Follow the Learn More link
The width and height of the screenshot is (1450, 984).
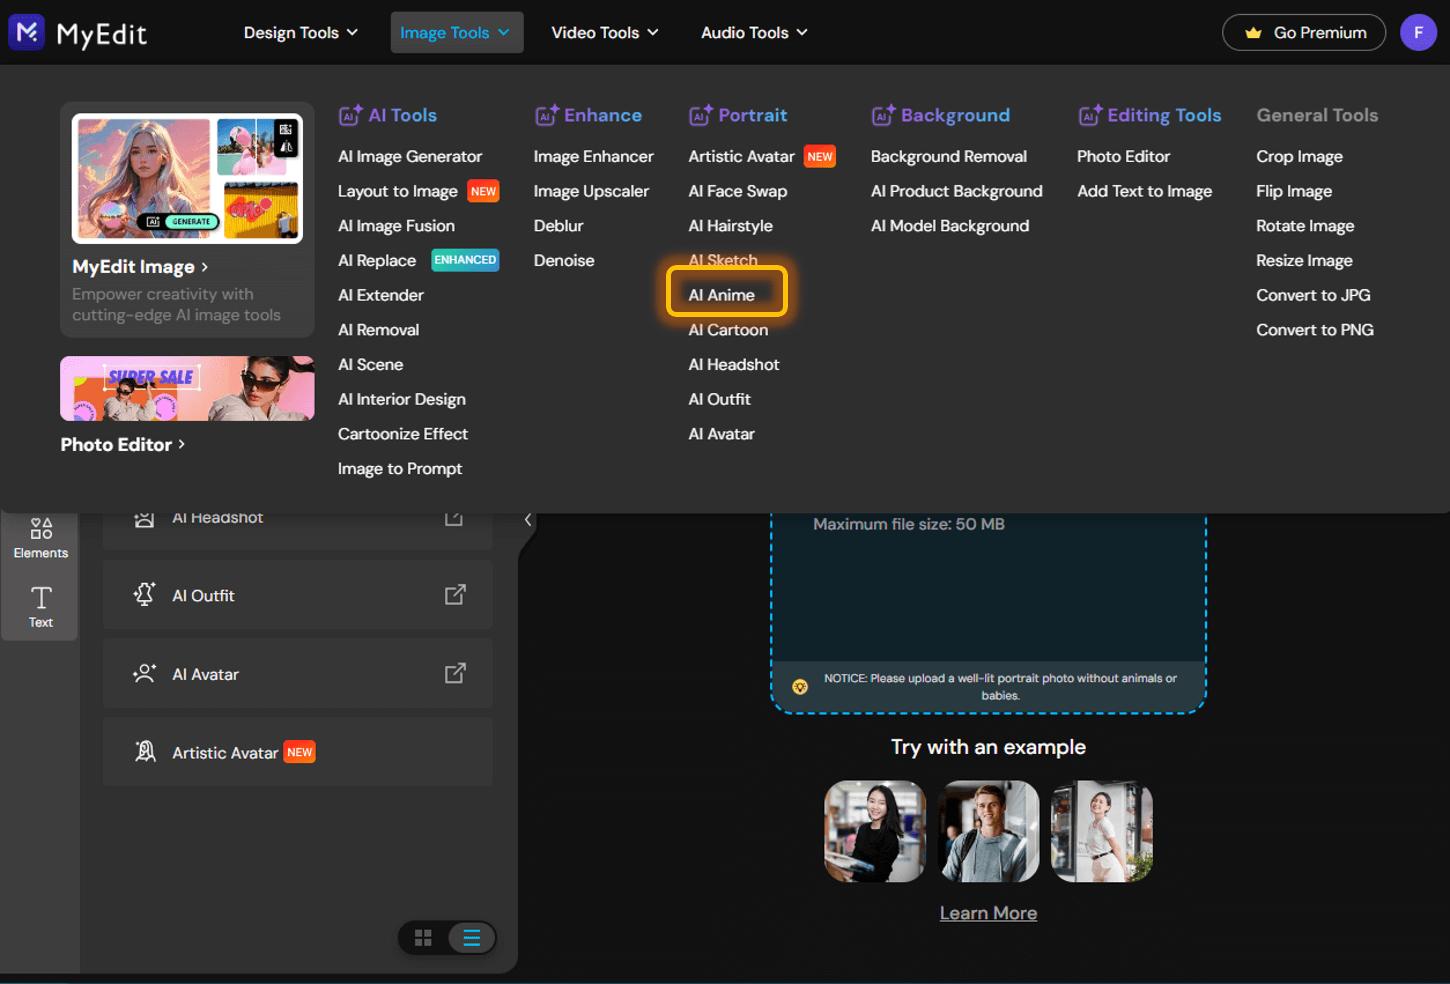(x=988, y=913)
